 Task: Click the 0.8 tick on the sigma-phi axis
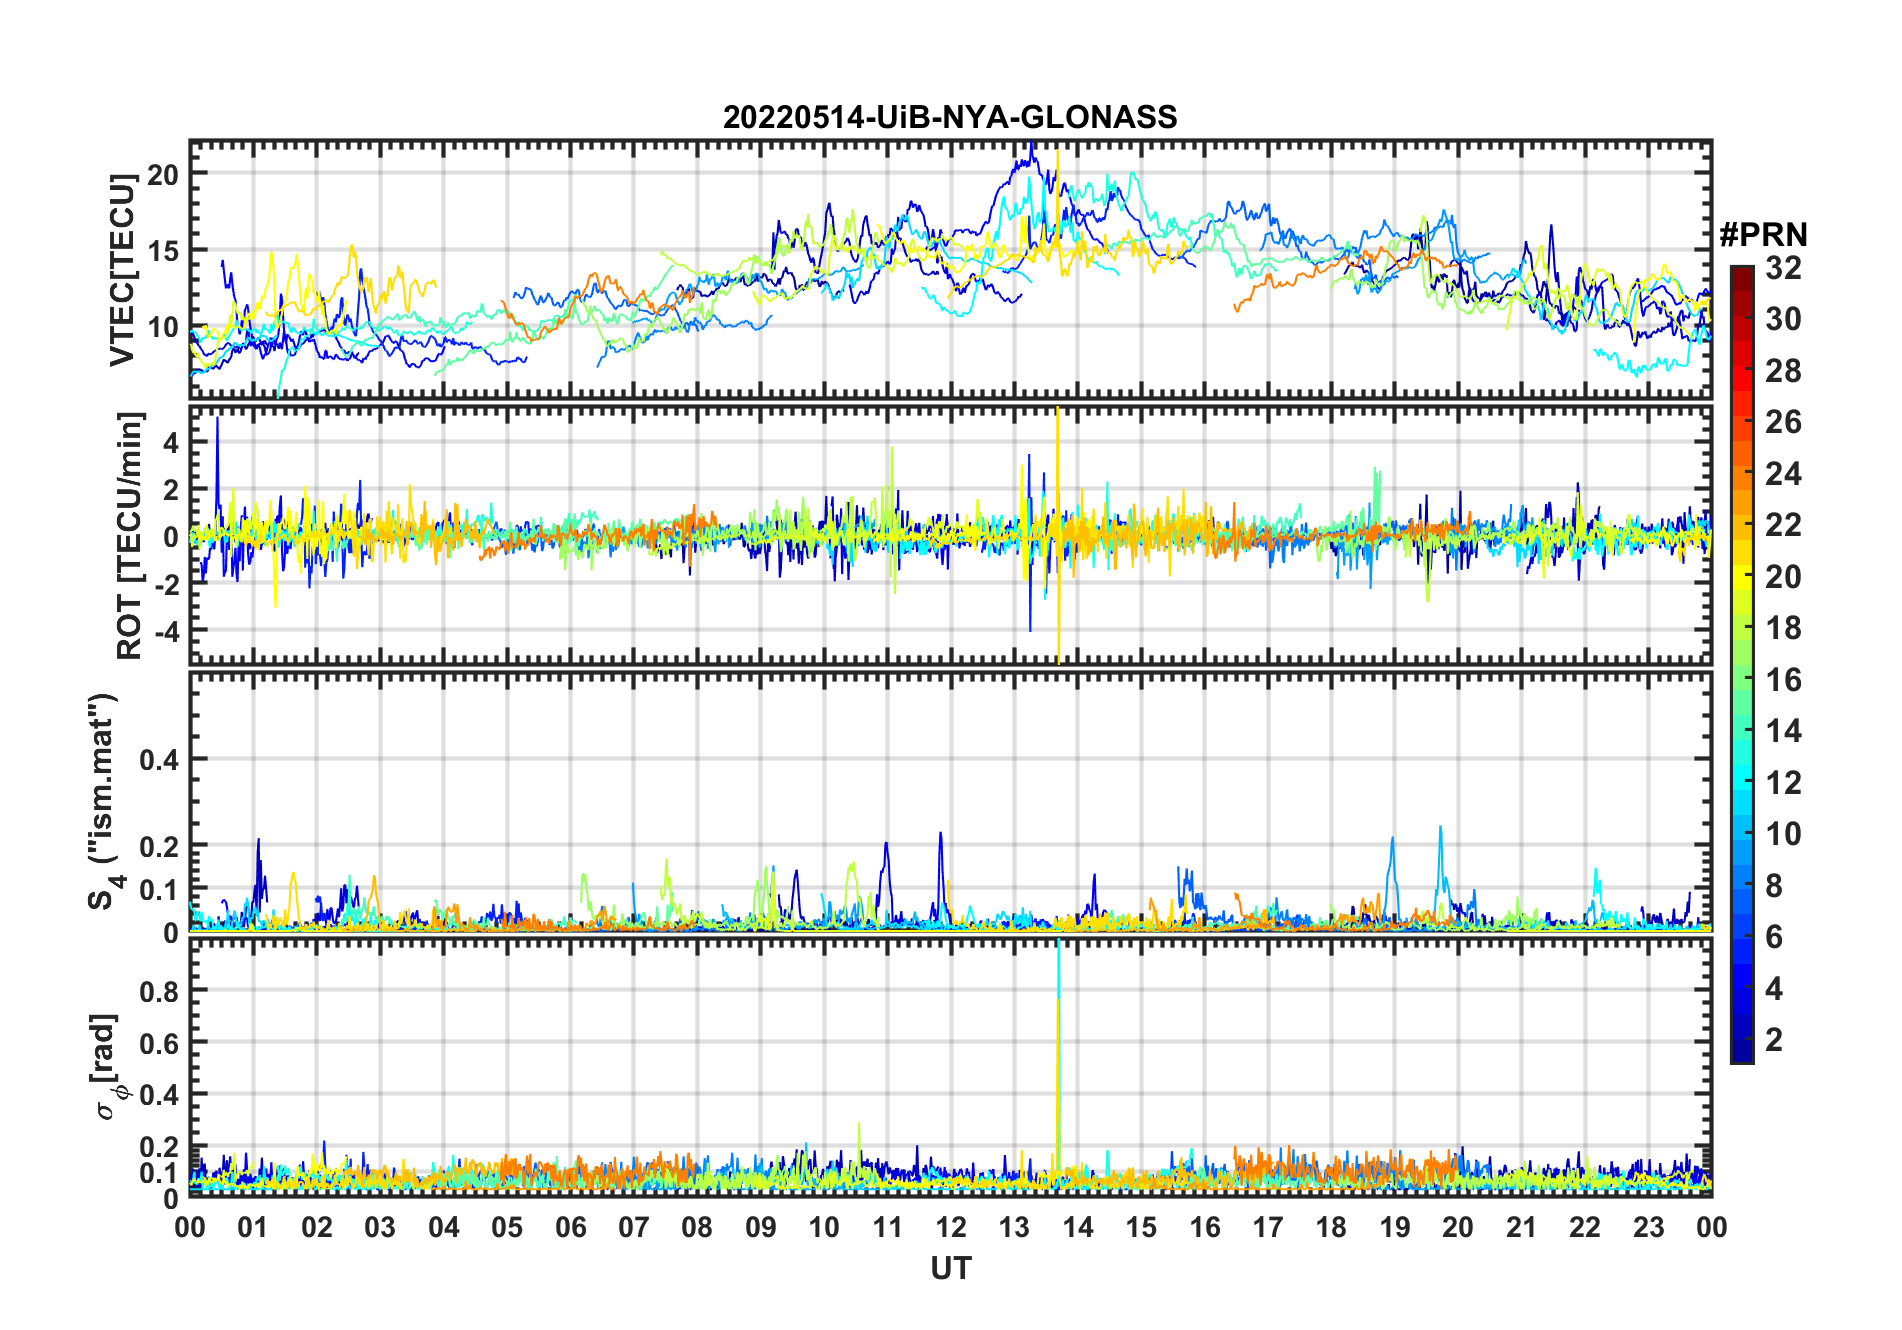tap(158, 991)
